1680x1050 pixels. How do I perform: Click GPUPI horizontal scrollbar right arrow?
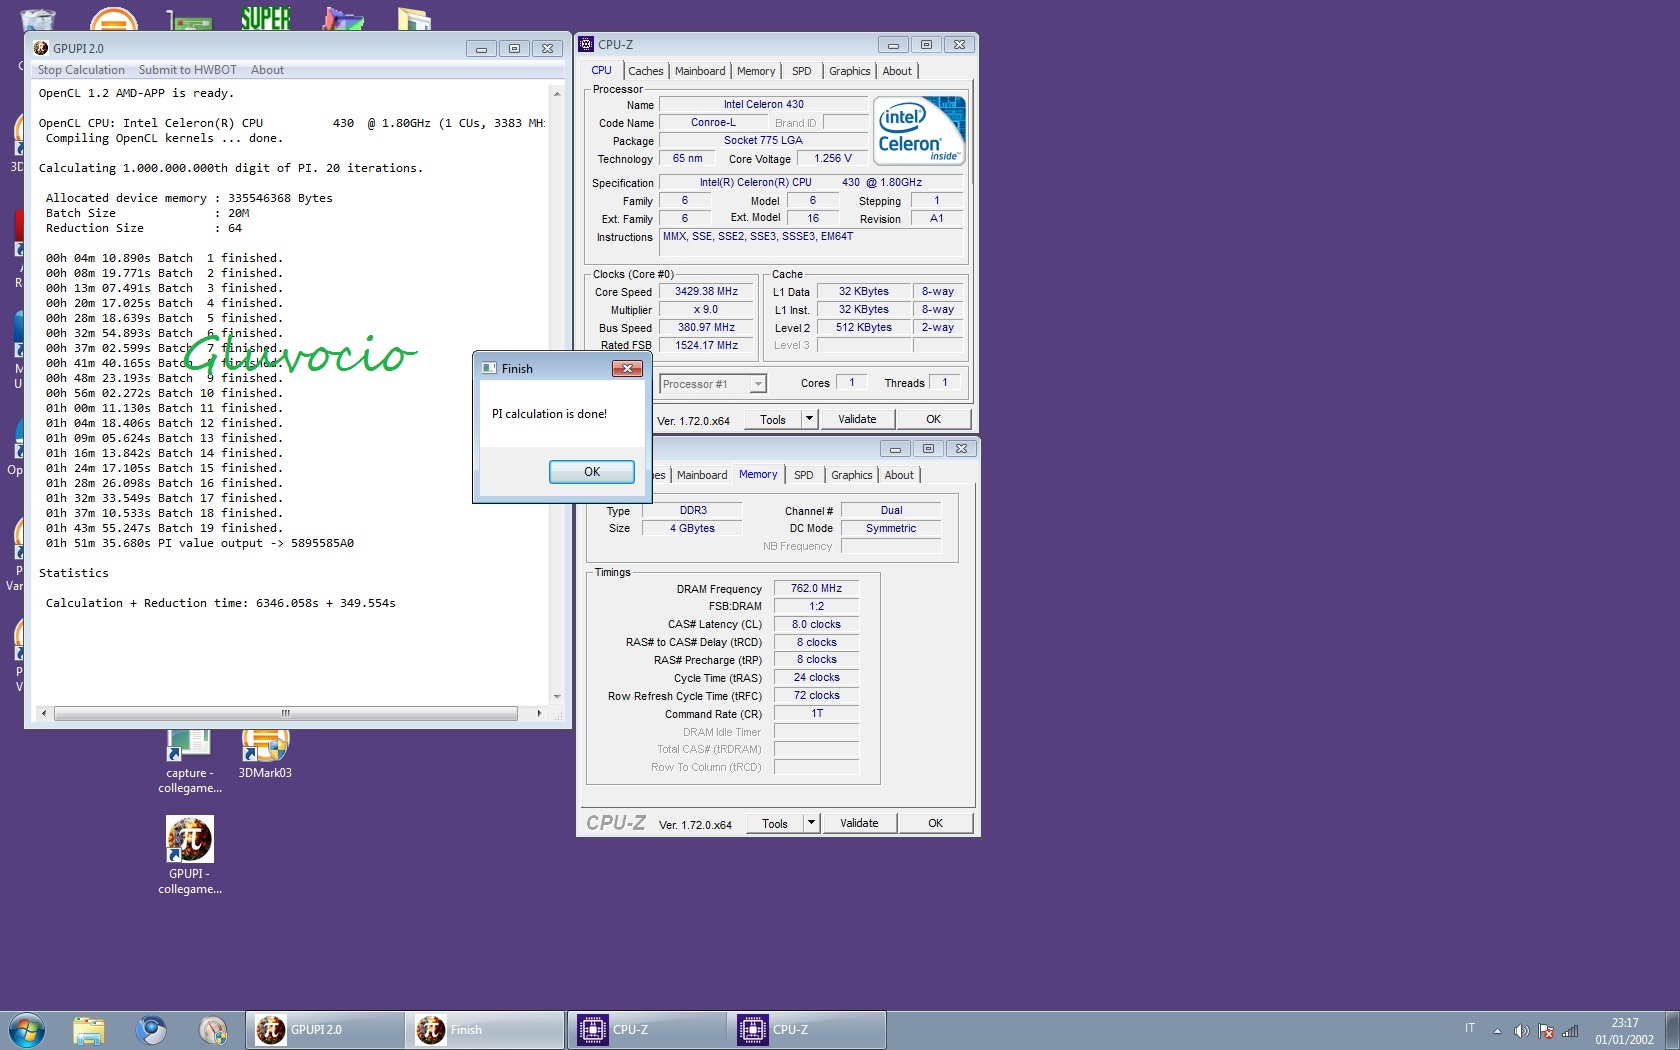pos(539,713)
